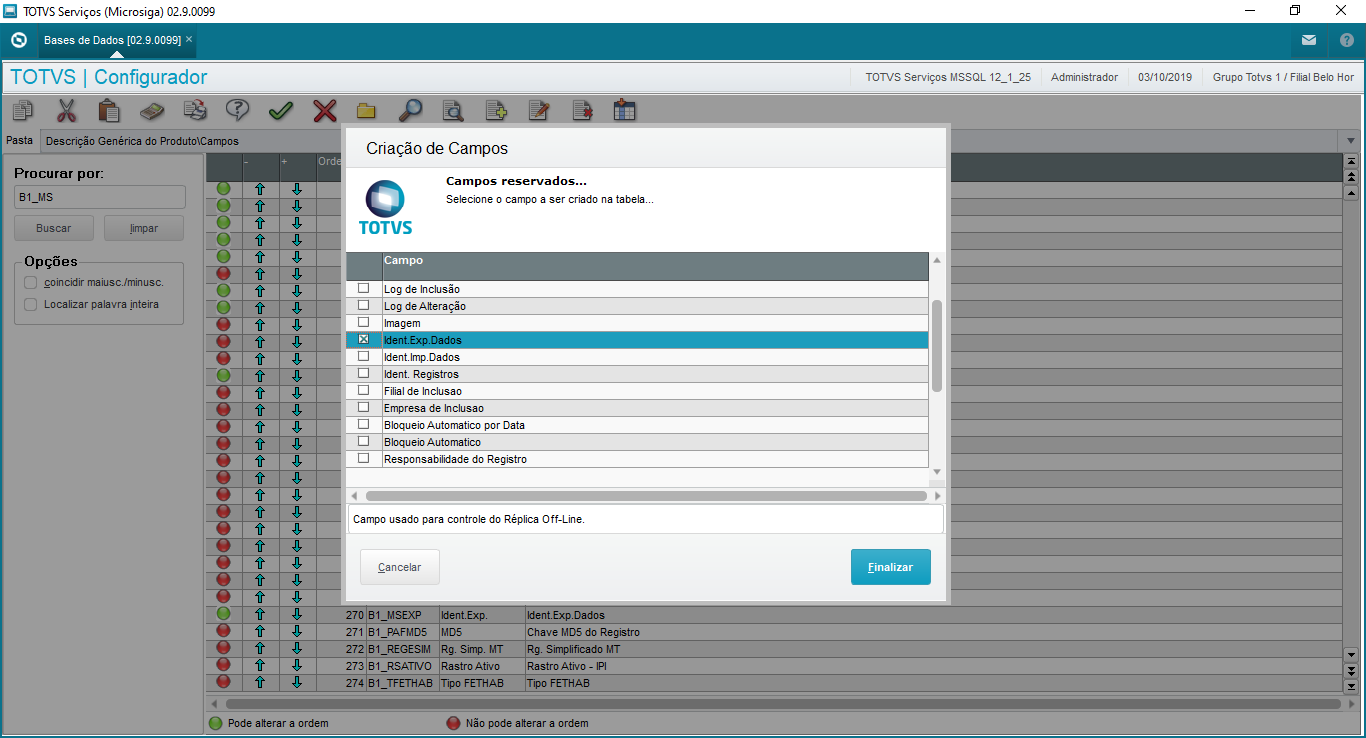Click the document-with-magnifier view icon
This screenshot has width=1366, height=738.
453,110
